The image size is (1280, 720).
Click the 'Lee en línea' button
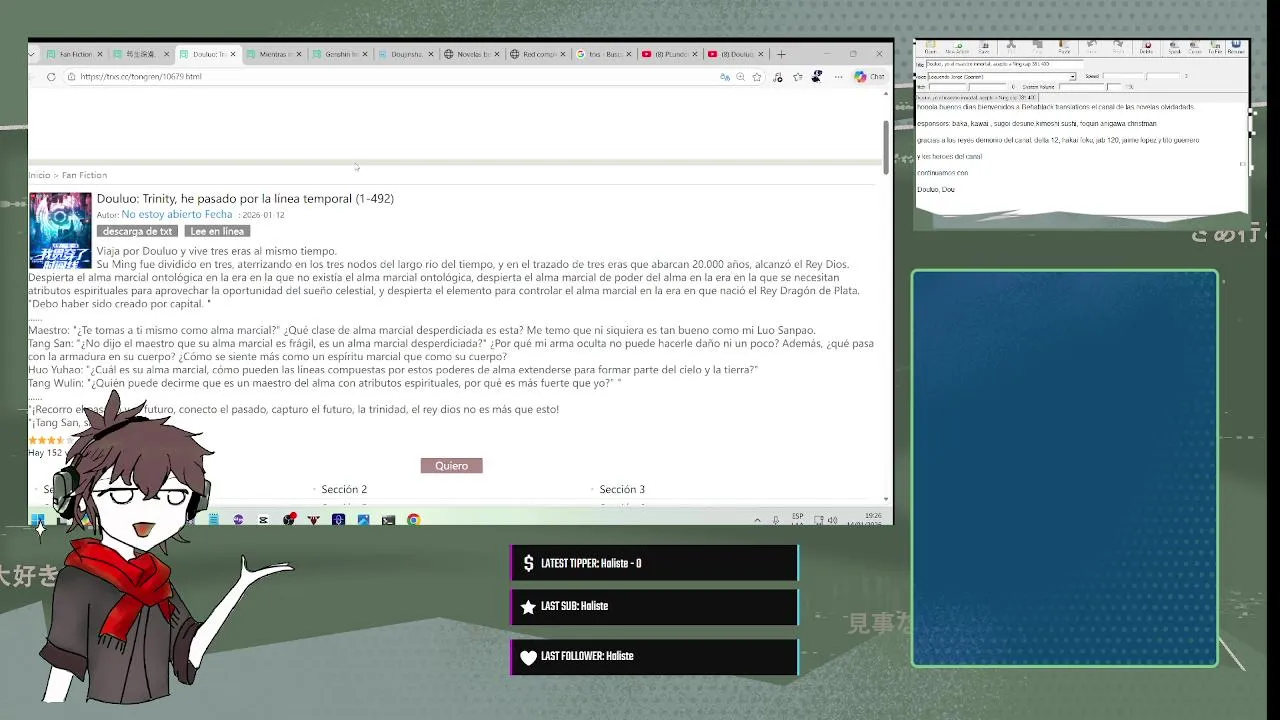[x=217, y=231]
